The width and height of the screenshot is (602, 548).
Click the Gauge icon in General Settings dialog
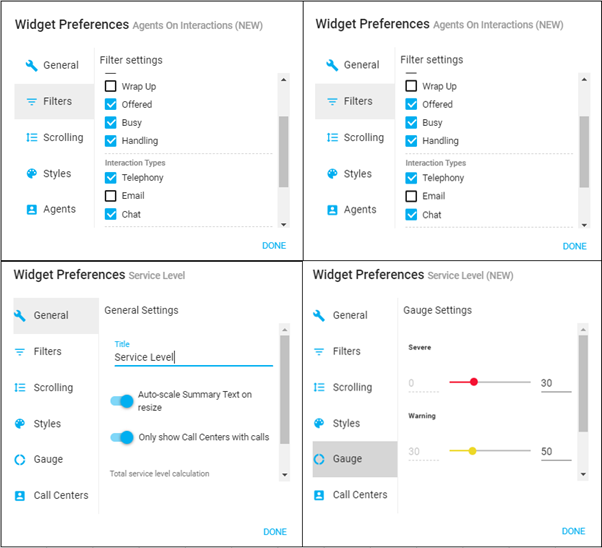[x=20, y=460]
